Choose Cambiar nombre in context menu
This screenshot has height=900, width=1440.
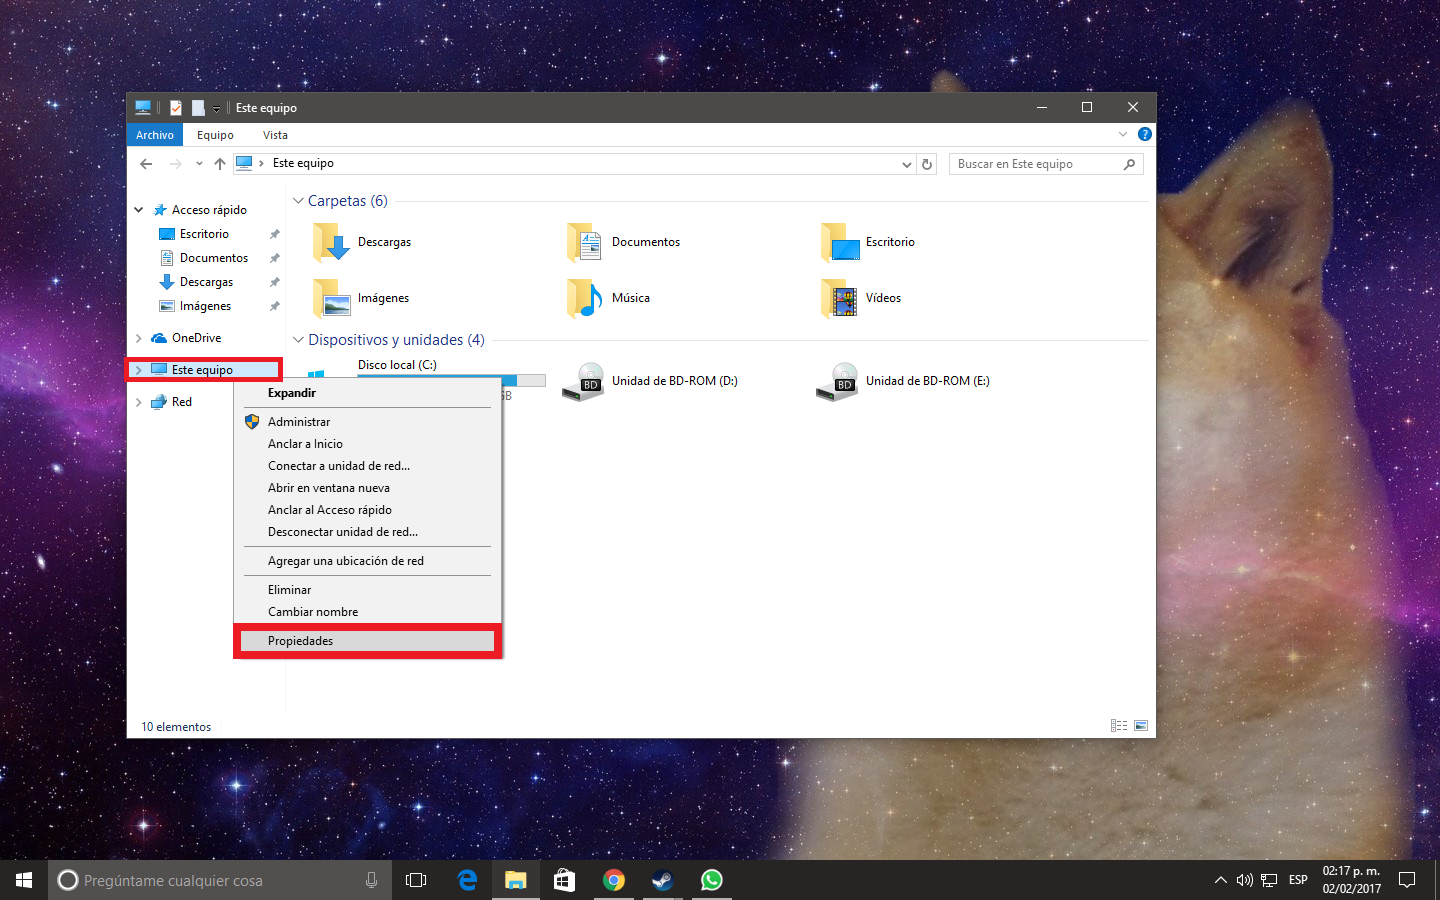(367, 612)
